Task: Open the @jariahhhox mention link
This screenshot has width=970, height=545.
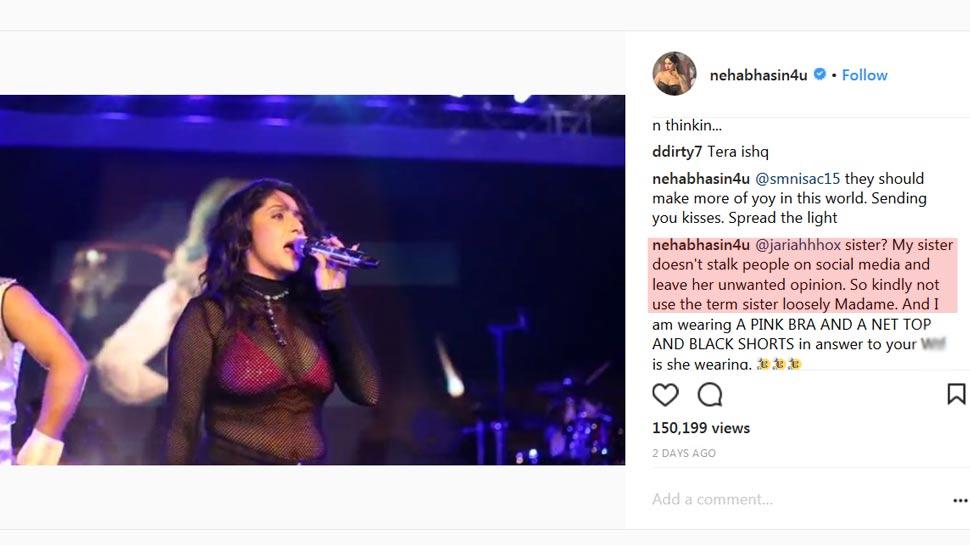Action: pyautogui.click(x=797, y=245)
